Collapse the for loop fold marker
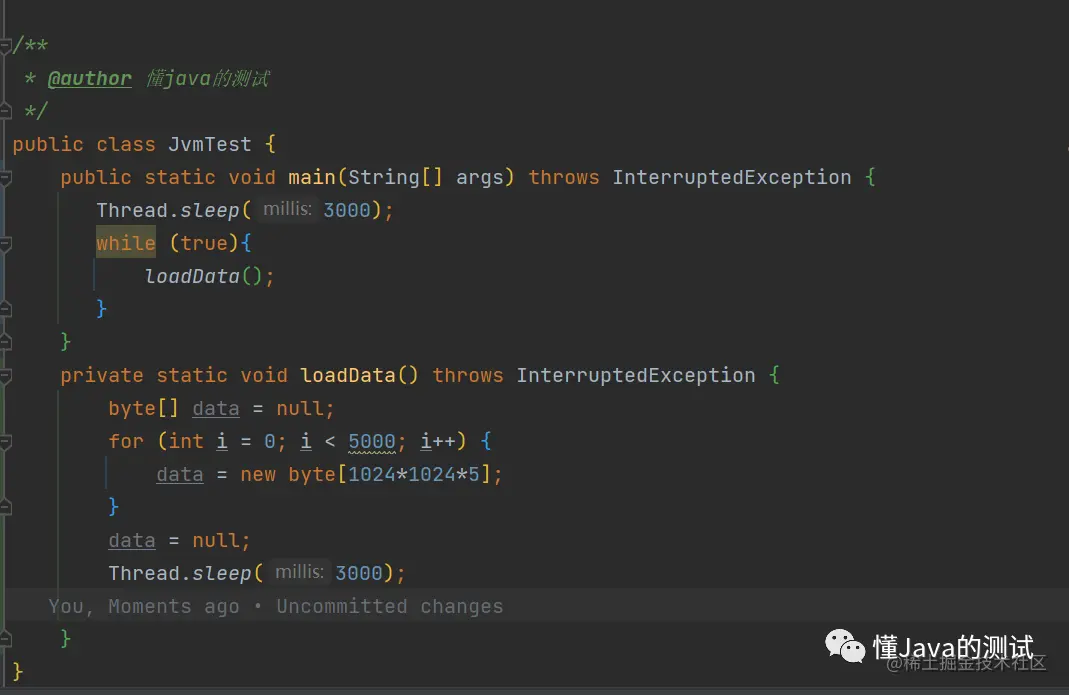Viewport: 1069px width, 695px height. click(x=5, y=441)
